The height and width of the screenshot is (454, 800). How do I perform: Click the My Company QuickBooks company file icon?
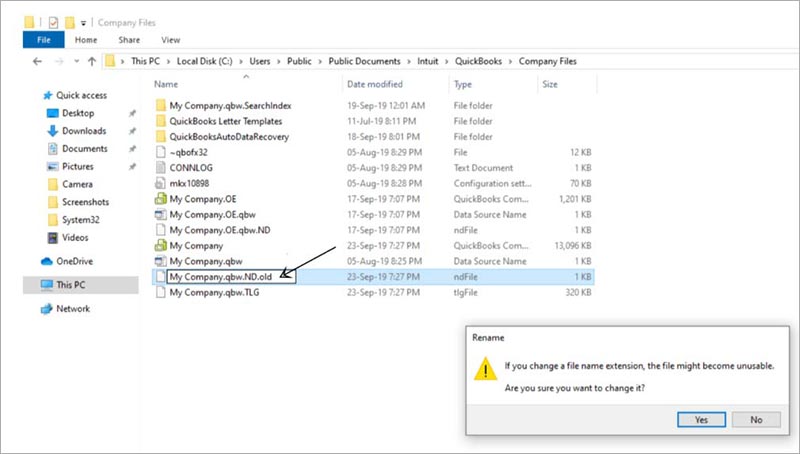click(x=161, y=245)
